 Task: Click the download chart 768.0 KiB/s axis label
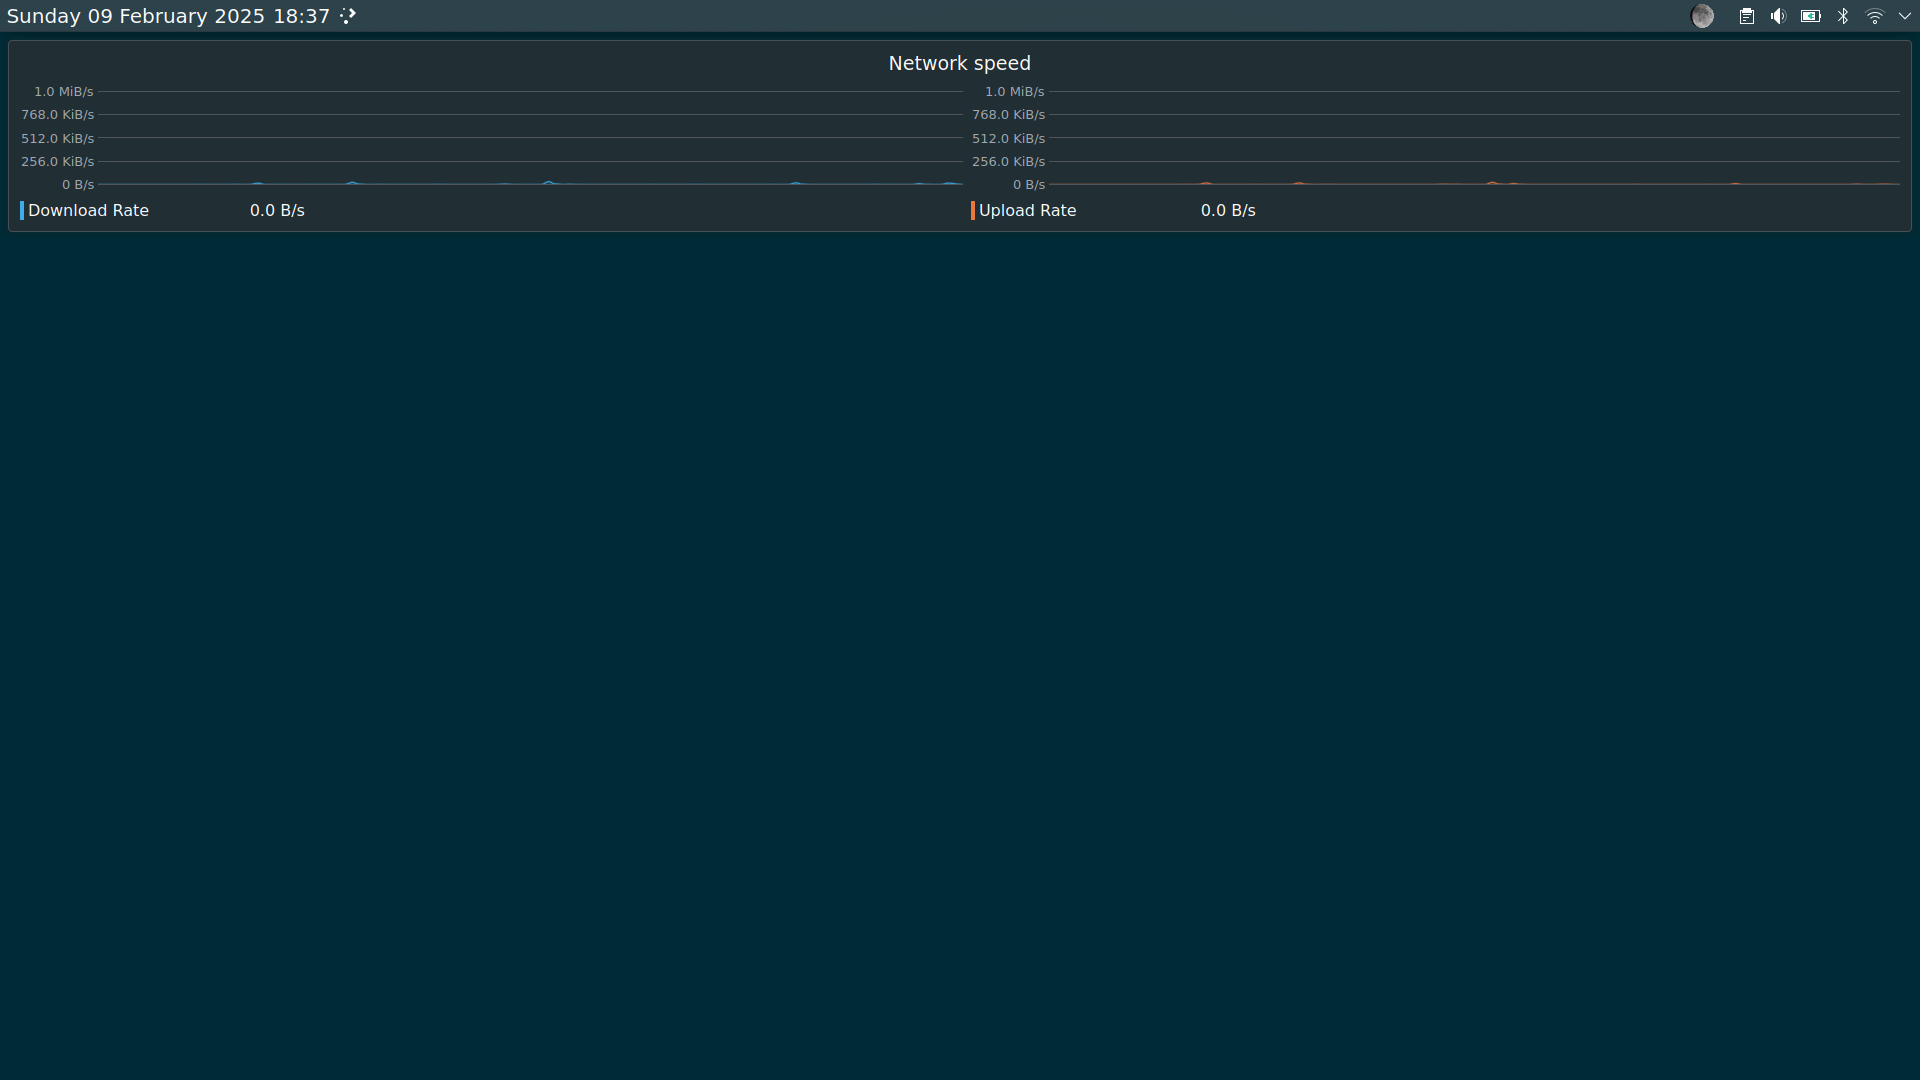pos(58,115)
